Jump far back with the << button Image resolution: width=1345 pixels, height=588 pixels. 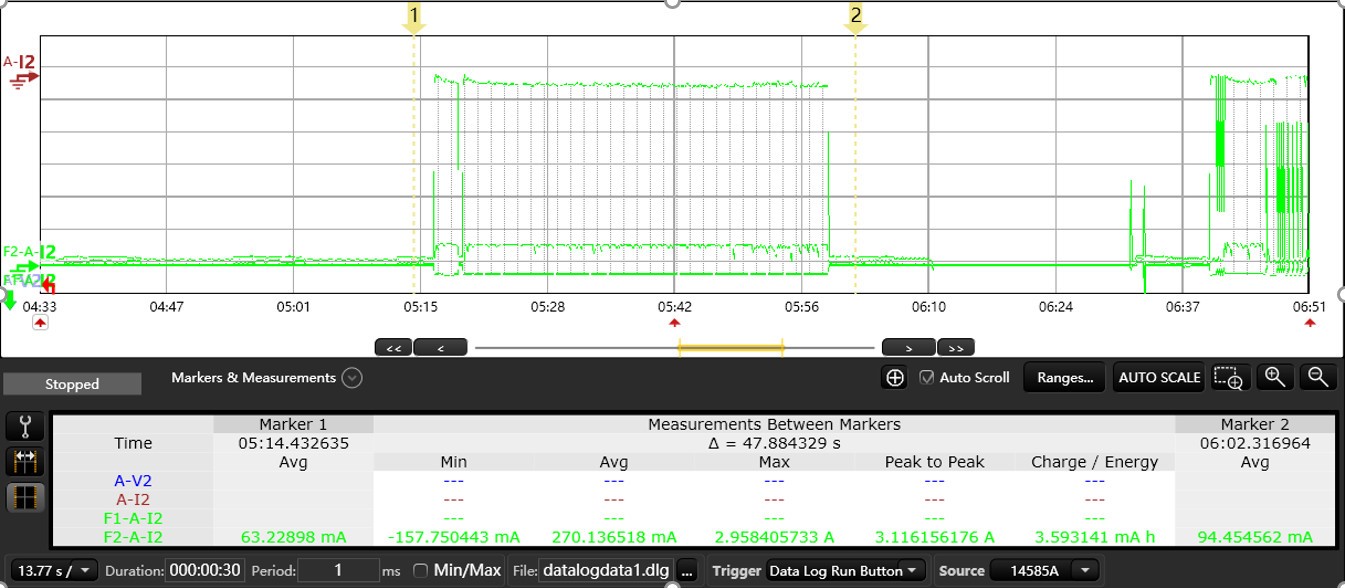coord(393,348)
